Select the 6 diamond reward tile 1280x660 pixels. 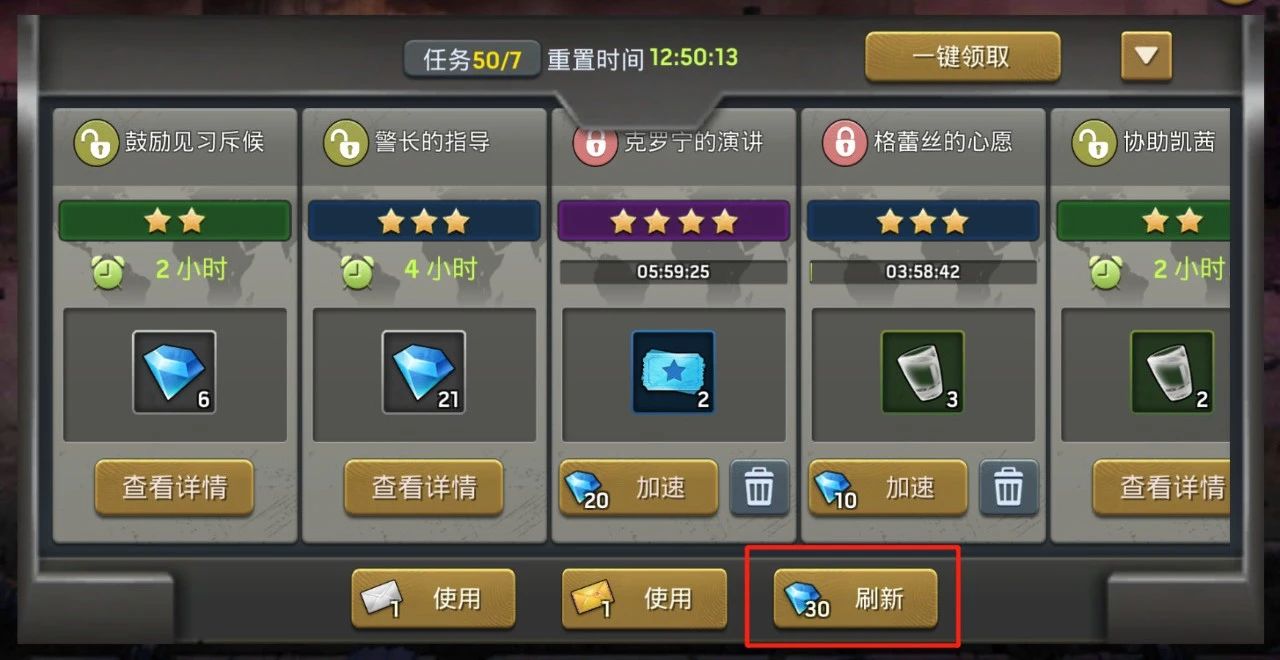[x=174, y=372]
